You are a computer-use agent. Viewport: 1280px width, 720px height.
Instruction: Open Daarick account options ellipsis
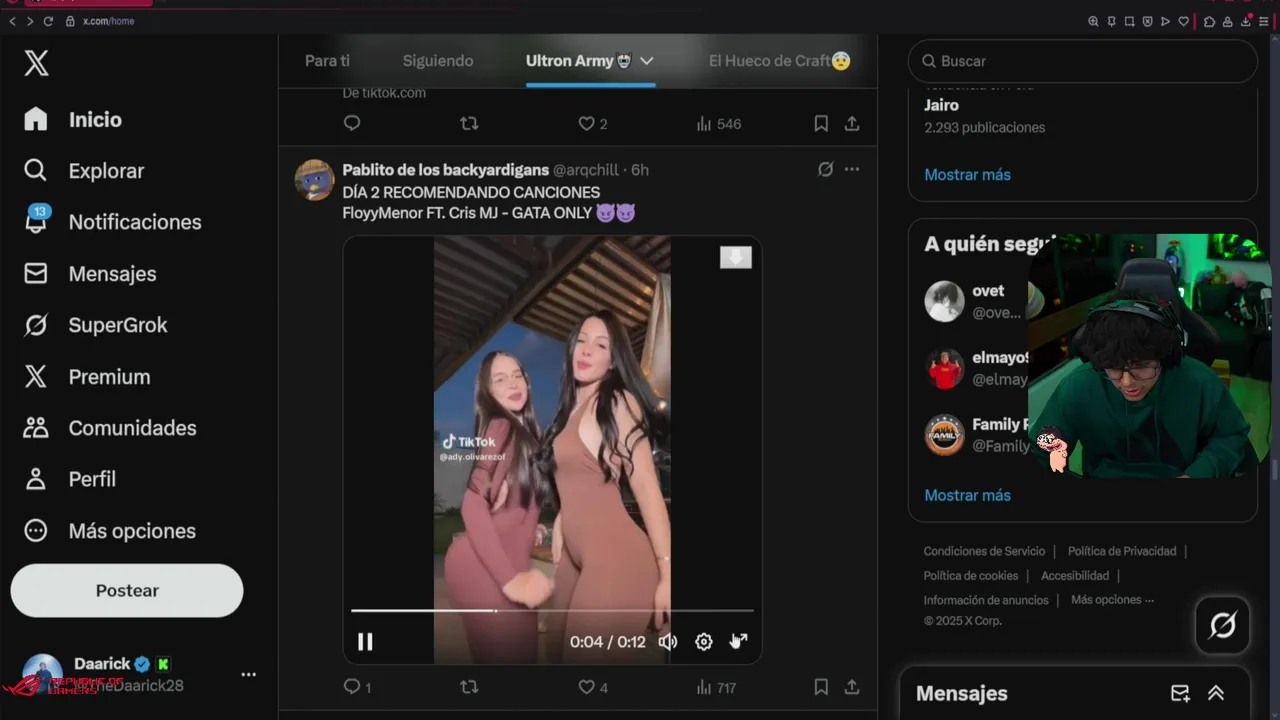pos(249,675)
